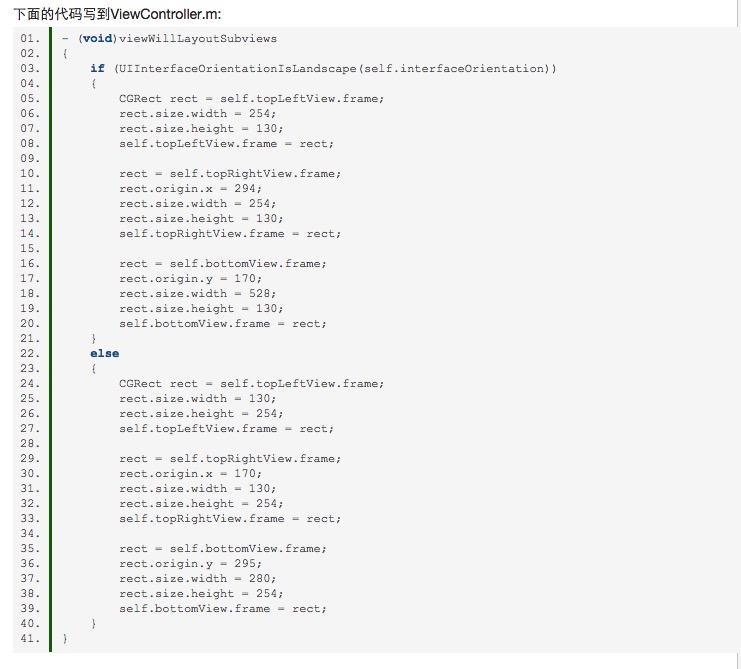This screenshot has height=669, width=741.
Task: Click rect.origin.x = 170 line
Action: click(190, 473)
